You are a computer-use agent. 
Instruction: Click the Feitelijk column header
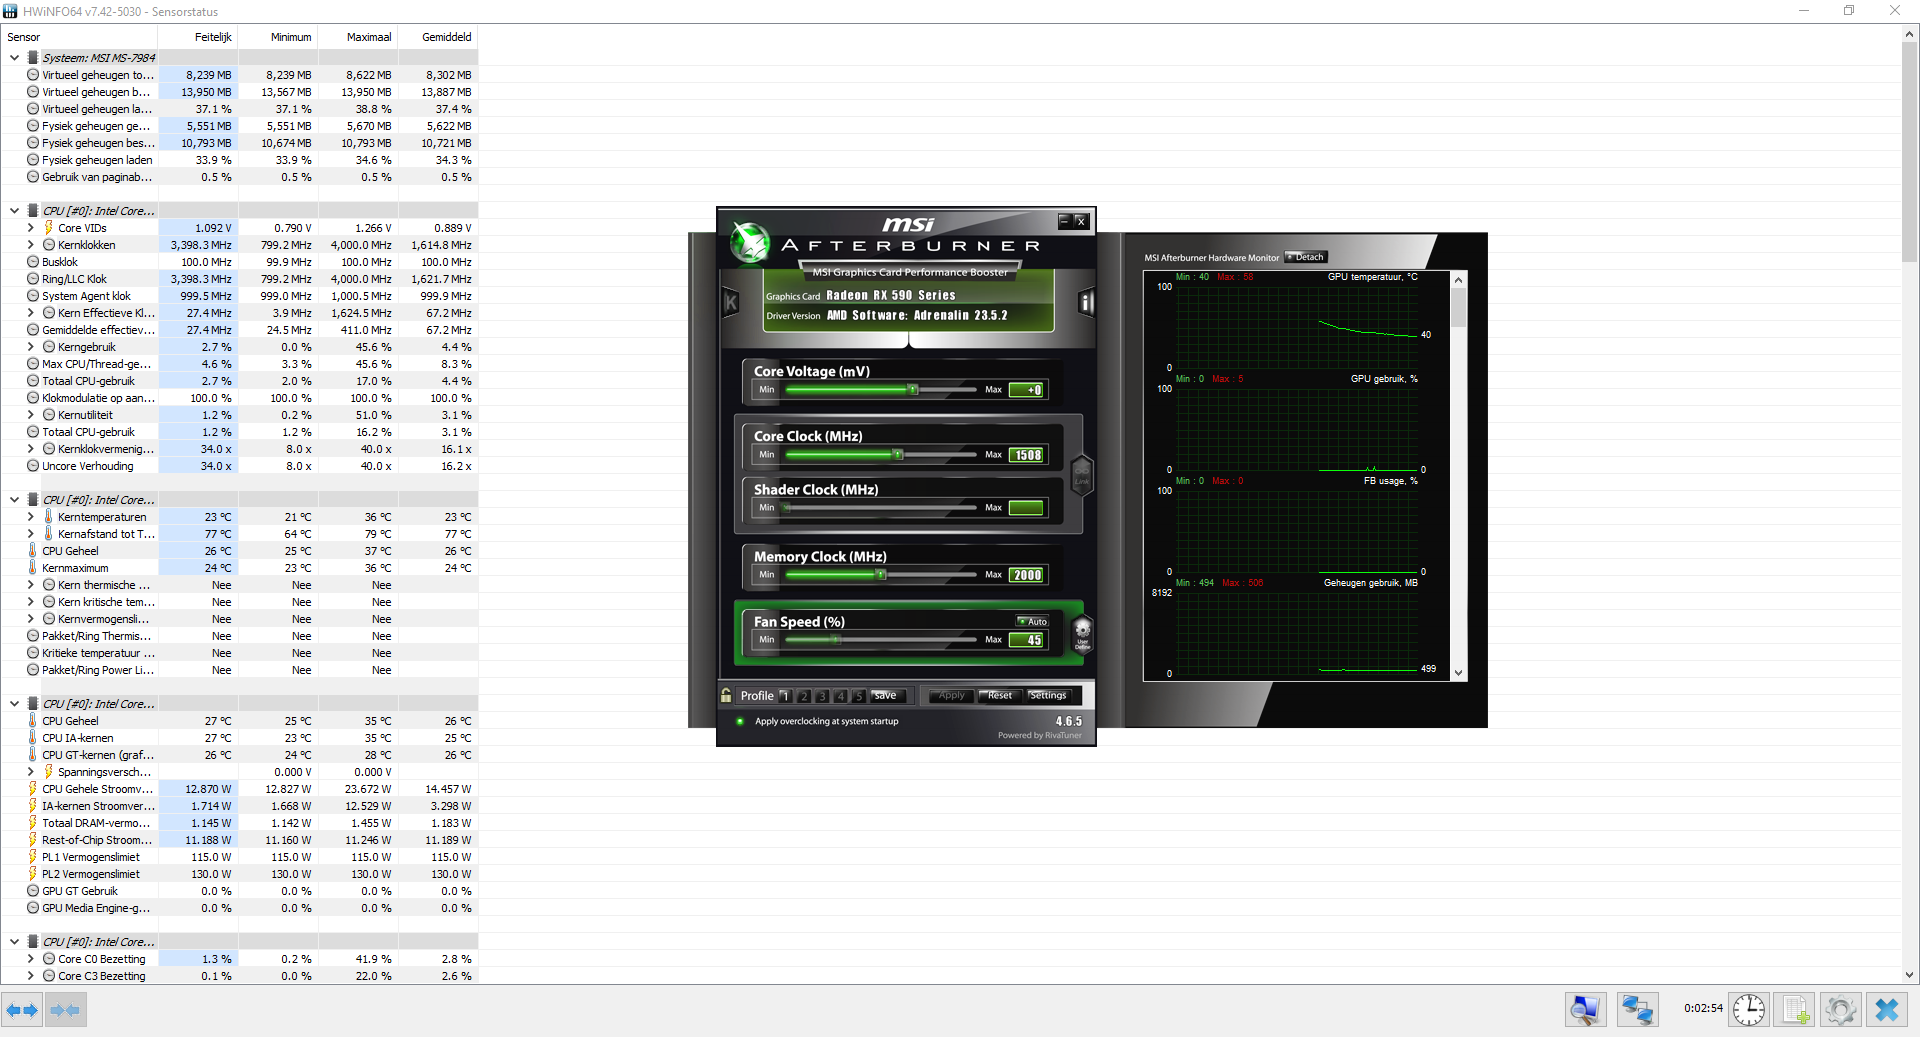[198, 37]
